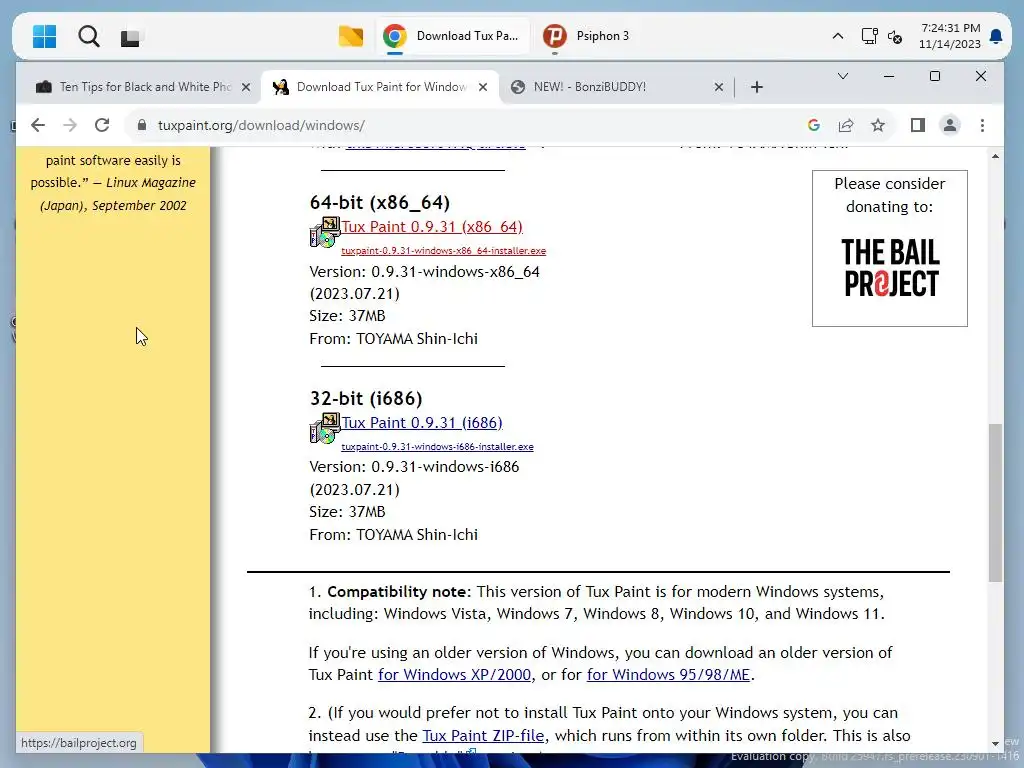Screen dimensions: 1024x768
Task: Click the 32-bit (i686) heading
Action: tap(366, 398)
